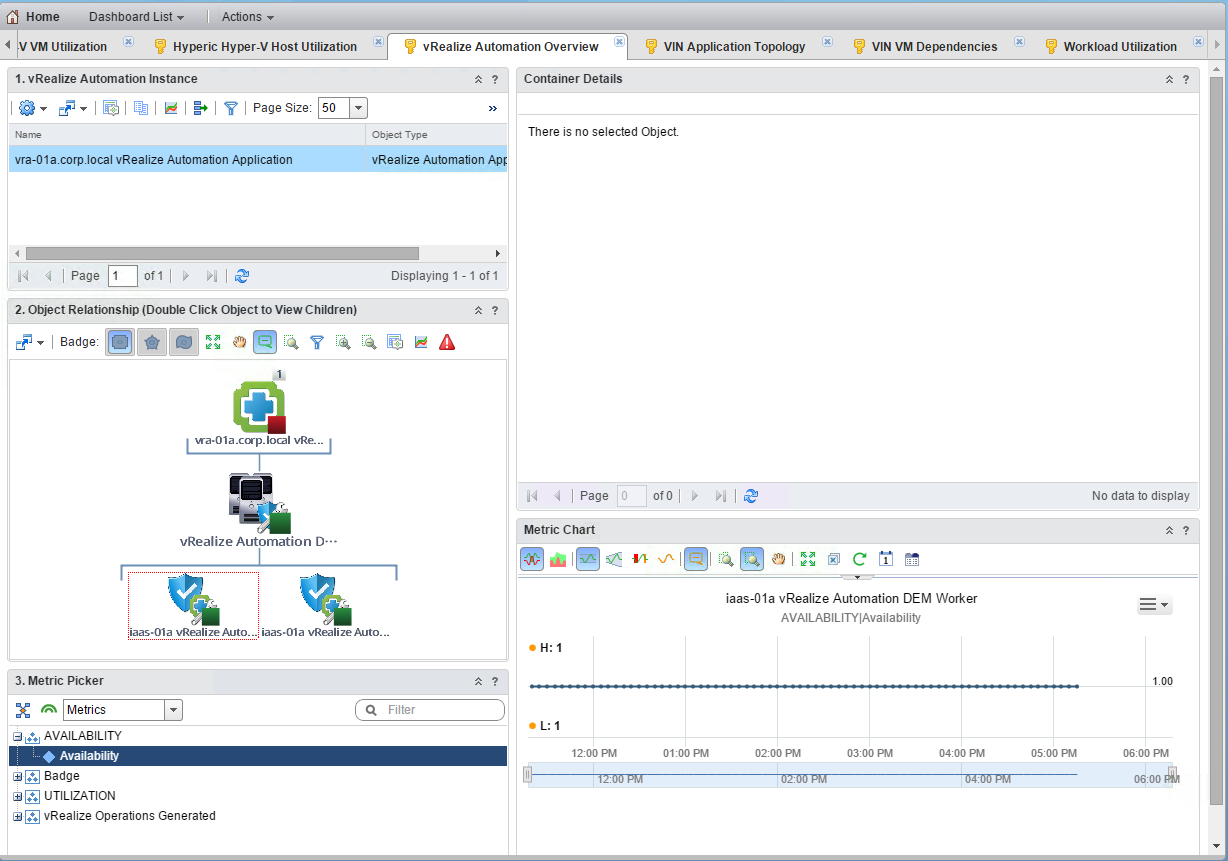
Task: Click zoom out on the Object Relationship toolbar
Action: tap(369, 342)
